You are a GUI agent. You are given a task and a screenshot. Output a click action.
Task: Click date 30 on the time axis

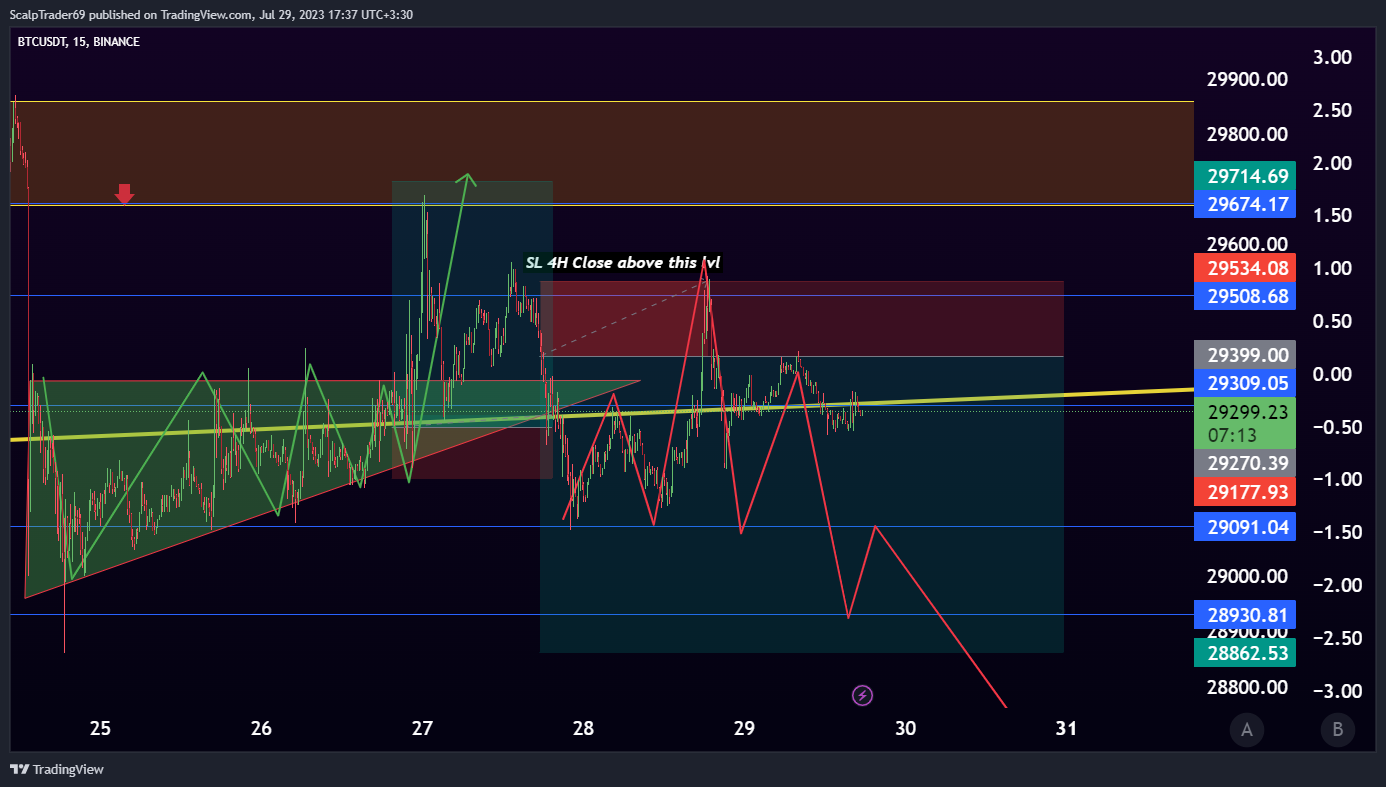905,729
